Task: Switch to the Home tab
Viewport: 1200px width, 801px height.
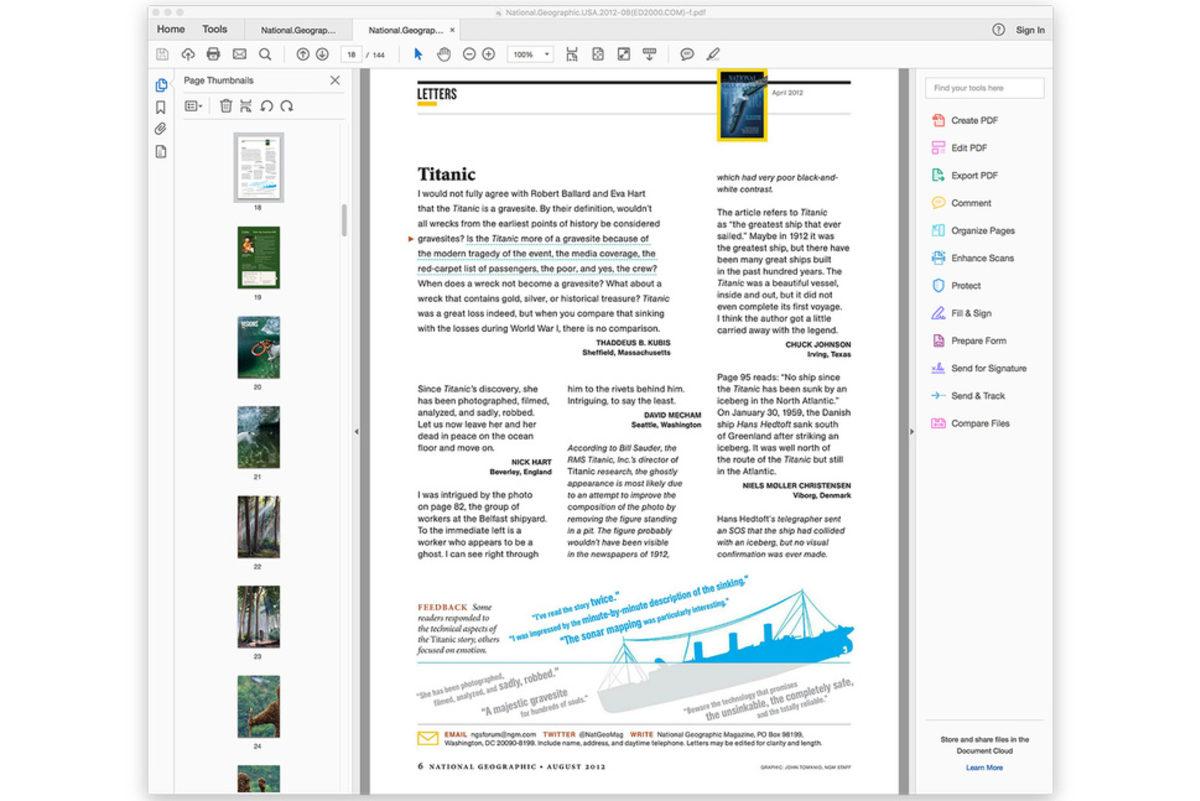Action: pos(170,29)
